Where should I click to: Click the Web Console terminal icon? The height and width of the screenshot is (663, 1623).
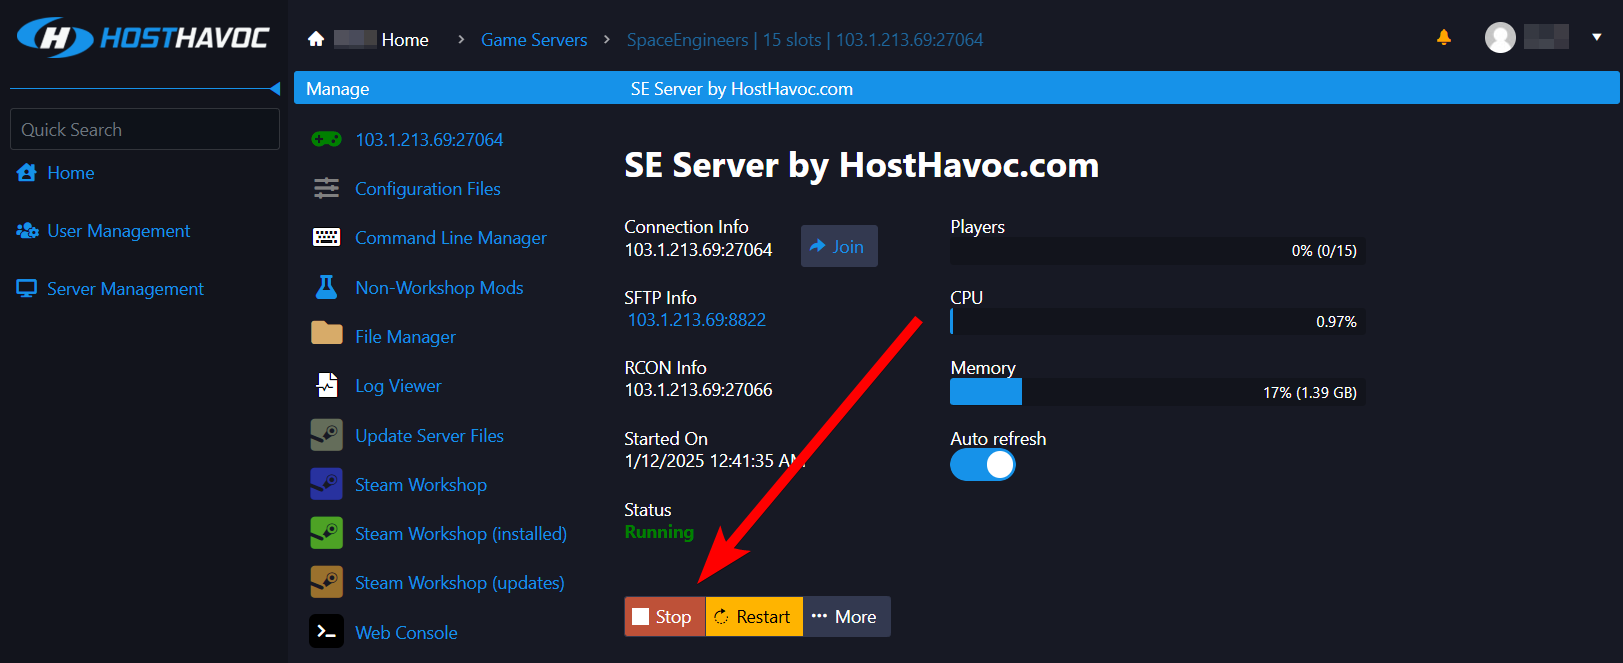(x=326, y=631)
